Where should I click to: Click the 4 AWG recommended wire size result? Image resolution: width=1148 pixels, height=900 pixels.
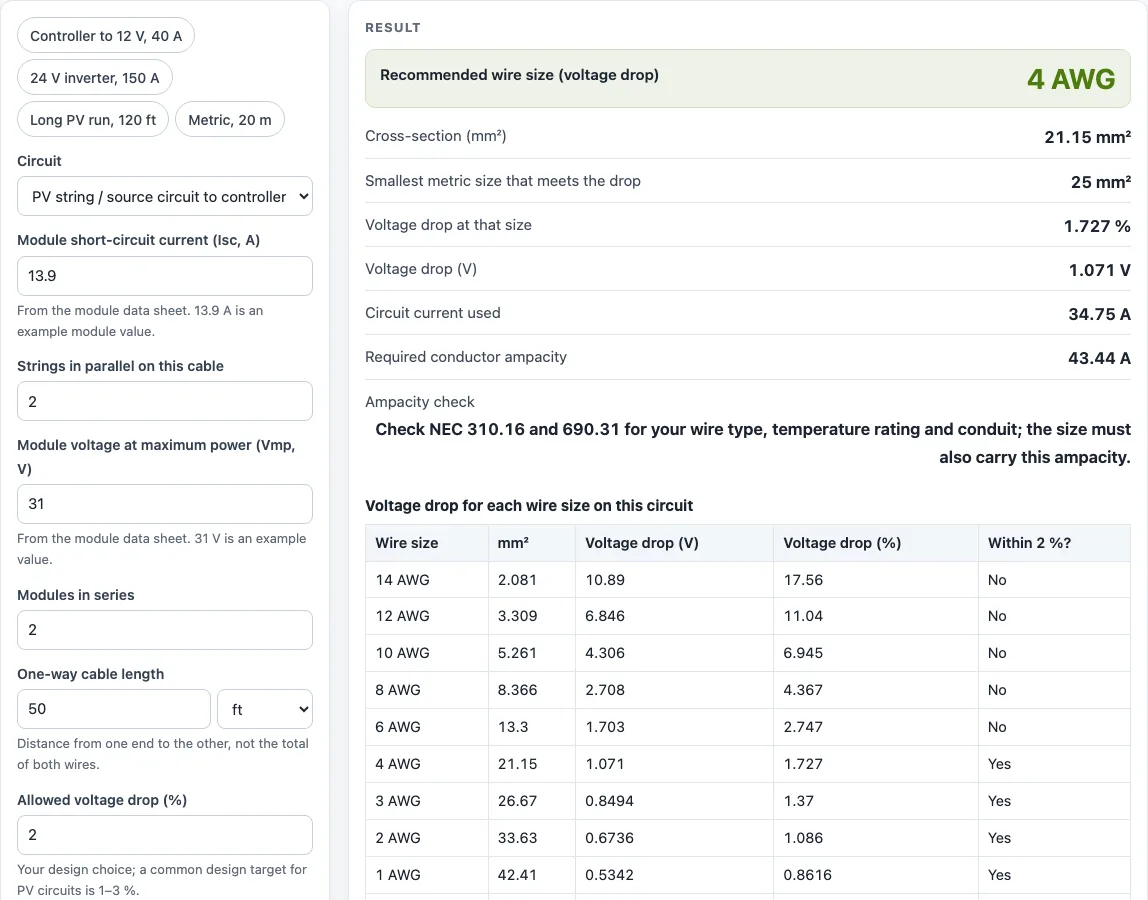click(x=1071, y=79)
